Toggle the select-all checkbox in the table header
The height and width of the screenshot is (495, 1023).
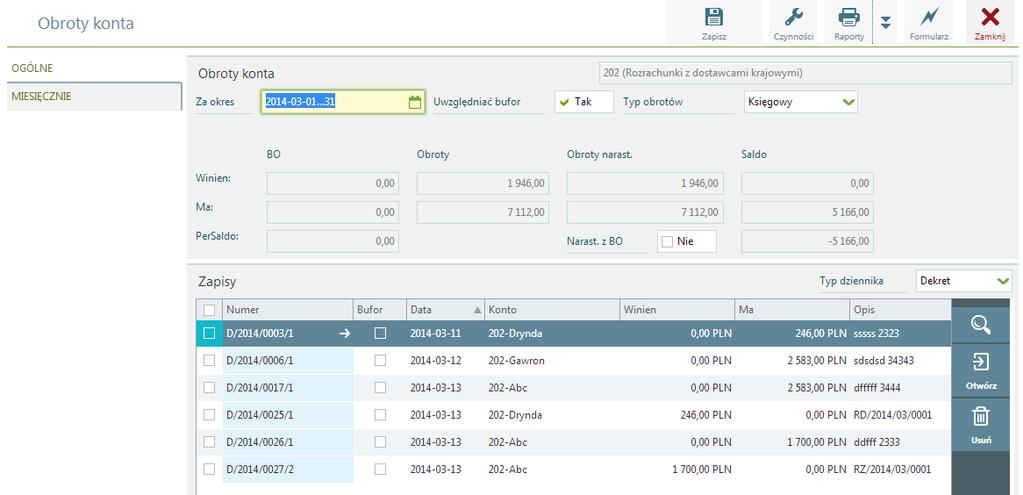point(209,310)
